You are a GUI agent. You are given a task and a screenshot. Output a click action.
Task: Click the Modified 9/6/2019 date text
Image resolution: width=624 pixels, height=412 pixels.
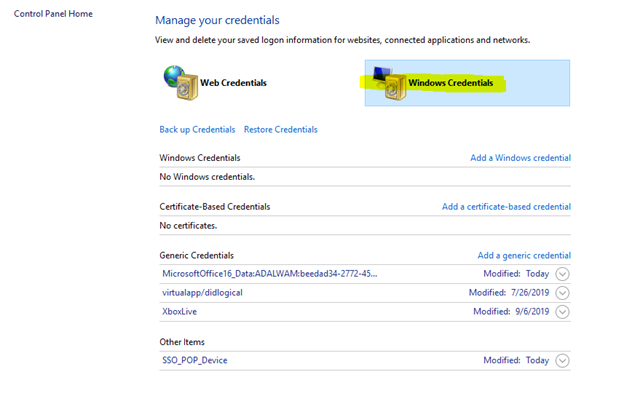pyautogui.click(x=510, y=312)
